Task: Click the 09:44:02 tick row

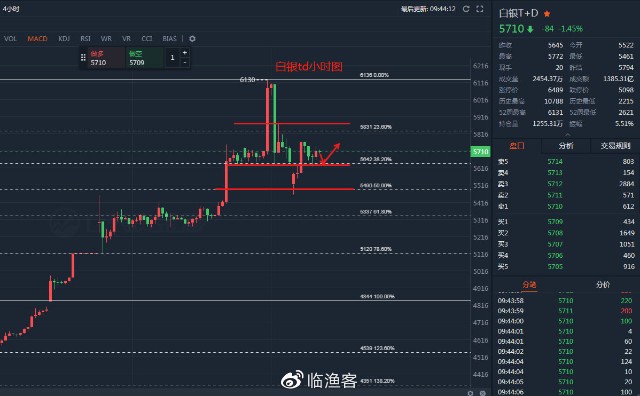Action: (565, 352)
